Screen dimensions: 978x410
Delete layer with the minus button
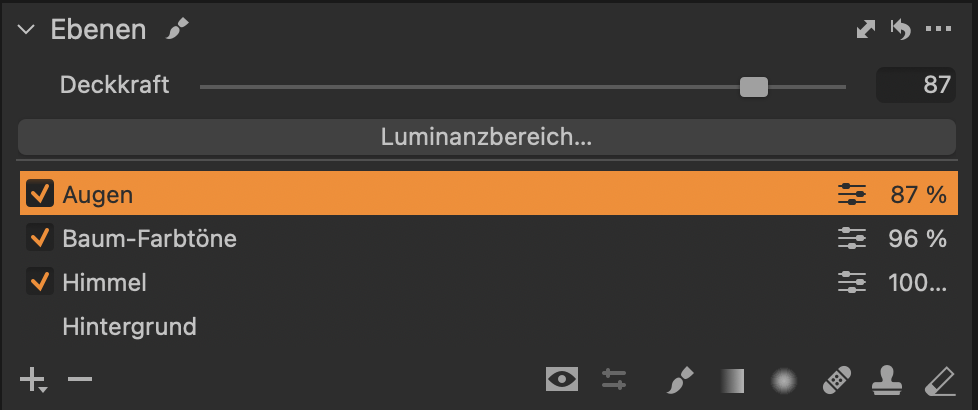[x=80, y=379]
